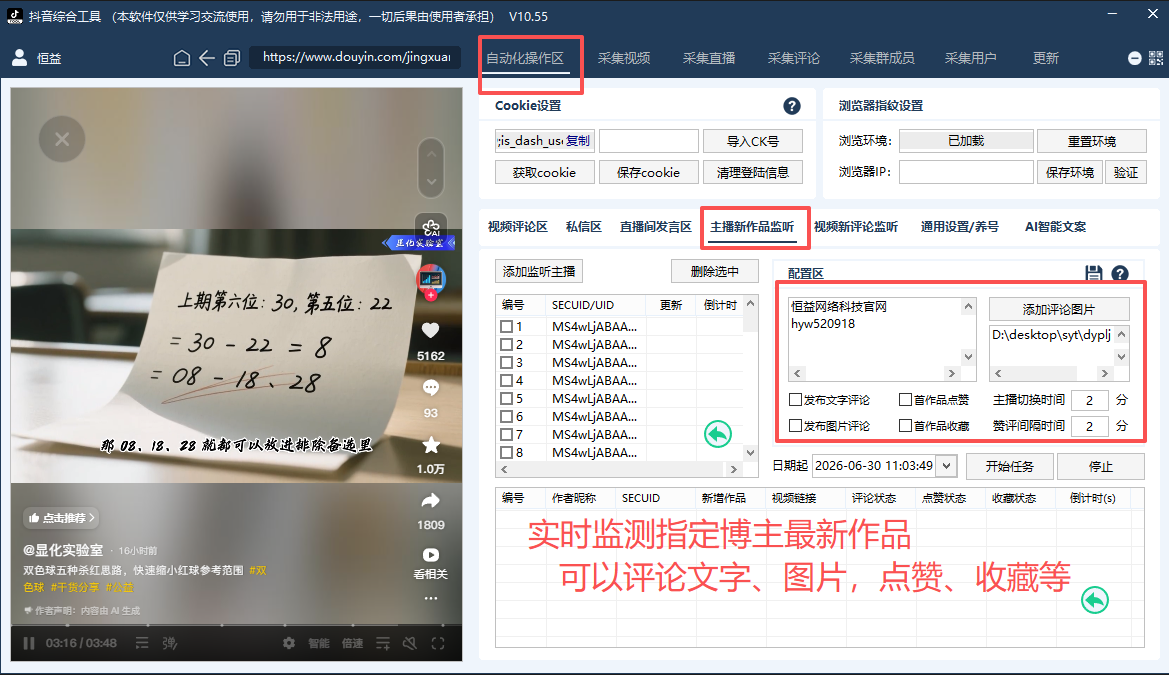This screenshot has width=1169, height=675.
Task: Enable 发布图片评论 checkbox
Action: pyautogui.click(x=795, y=426)
